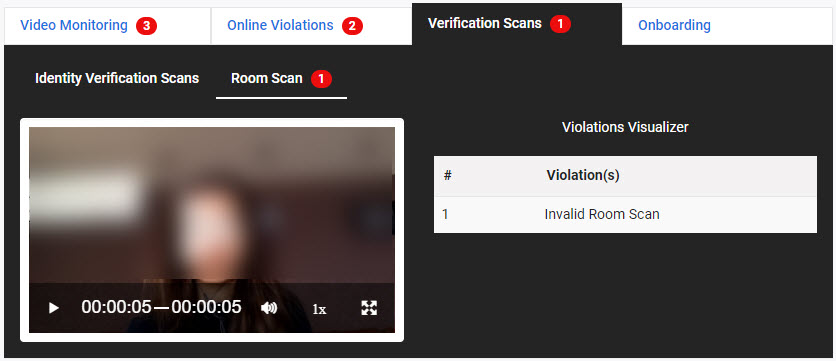Play the room scan video
The height and width of the screenshot is (361, 836).
(x=53, y=308)
